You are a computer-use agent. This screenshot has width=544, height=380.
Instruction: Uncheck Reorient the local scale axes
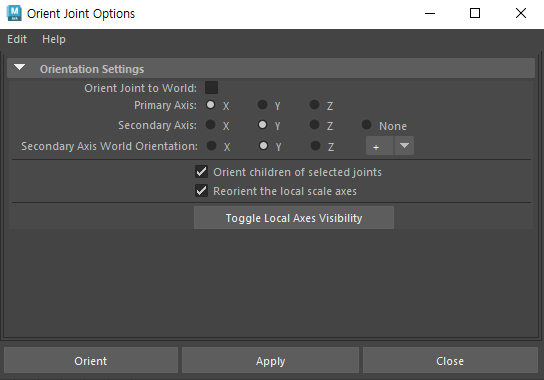point(201,191)
